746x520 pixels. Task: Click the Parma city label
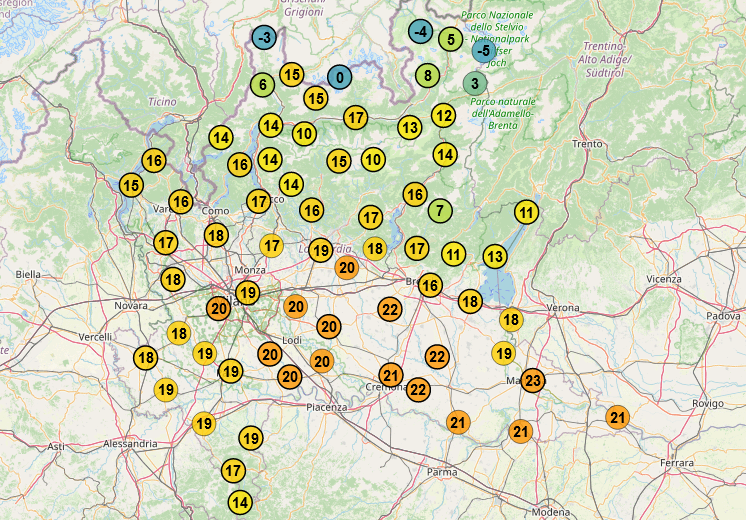[x=442, y=472]
